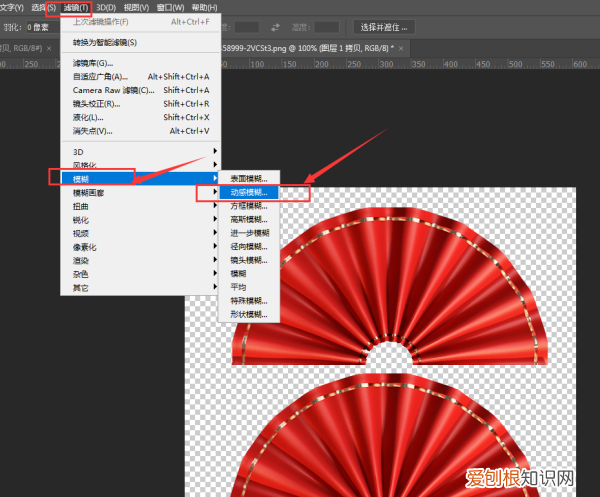Select 动感模糊 motion blur
The width and height of the screenshot is (600, 497).
[x=250, y=191]
